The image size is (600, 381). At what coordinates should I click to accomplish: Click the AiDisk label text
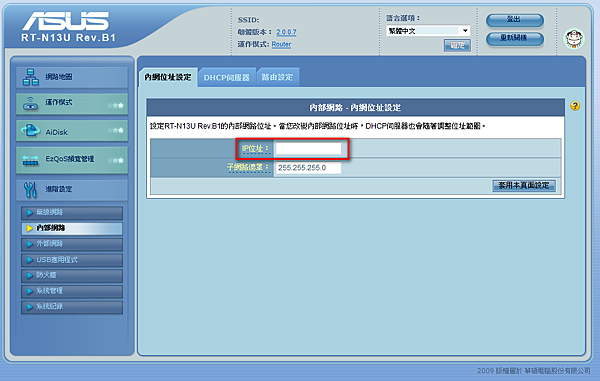tap(56, 132)
